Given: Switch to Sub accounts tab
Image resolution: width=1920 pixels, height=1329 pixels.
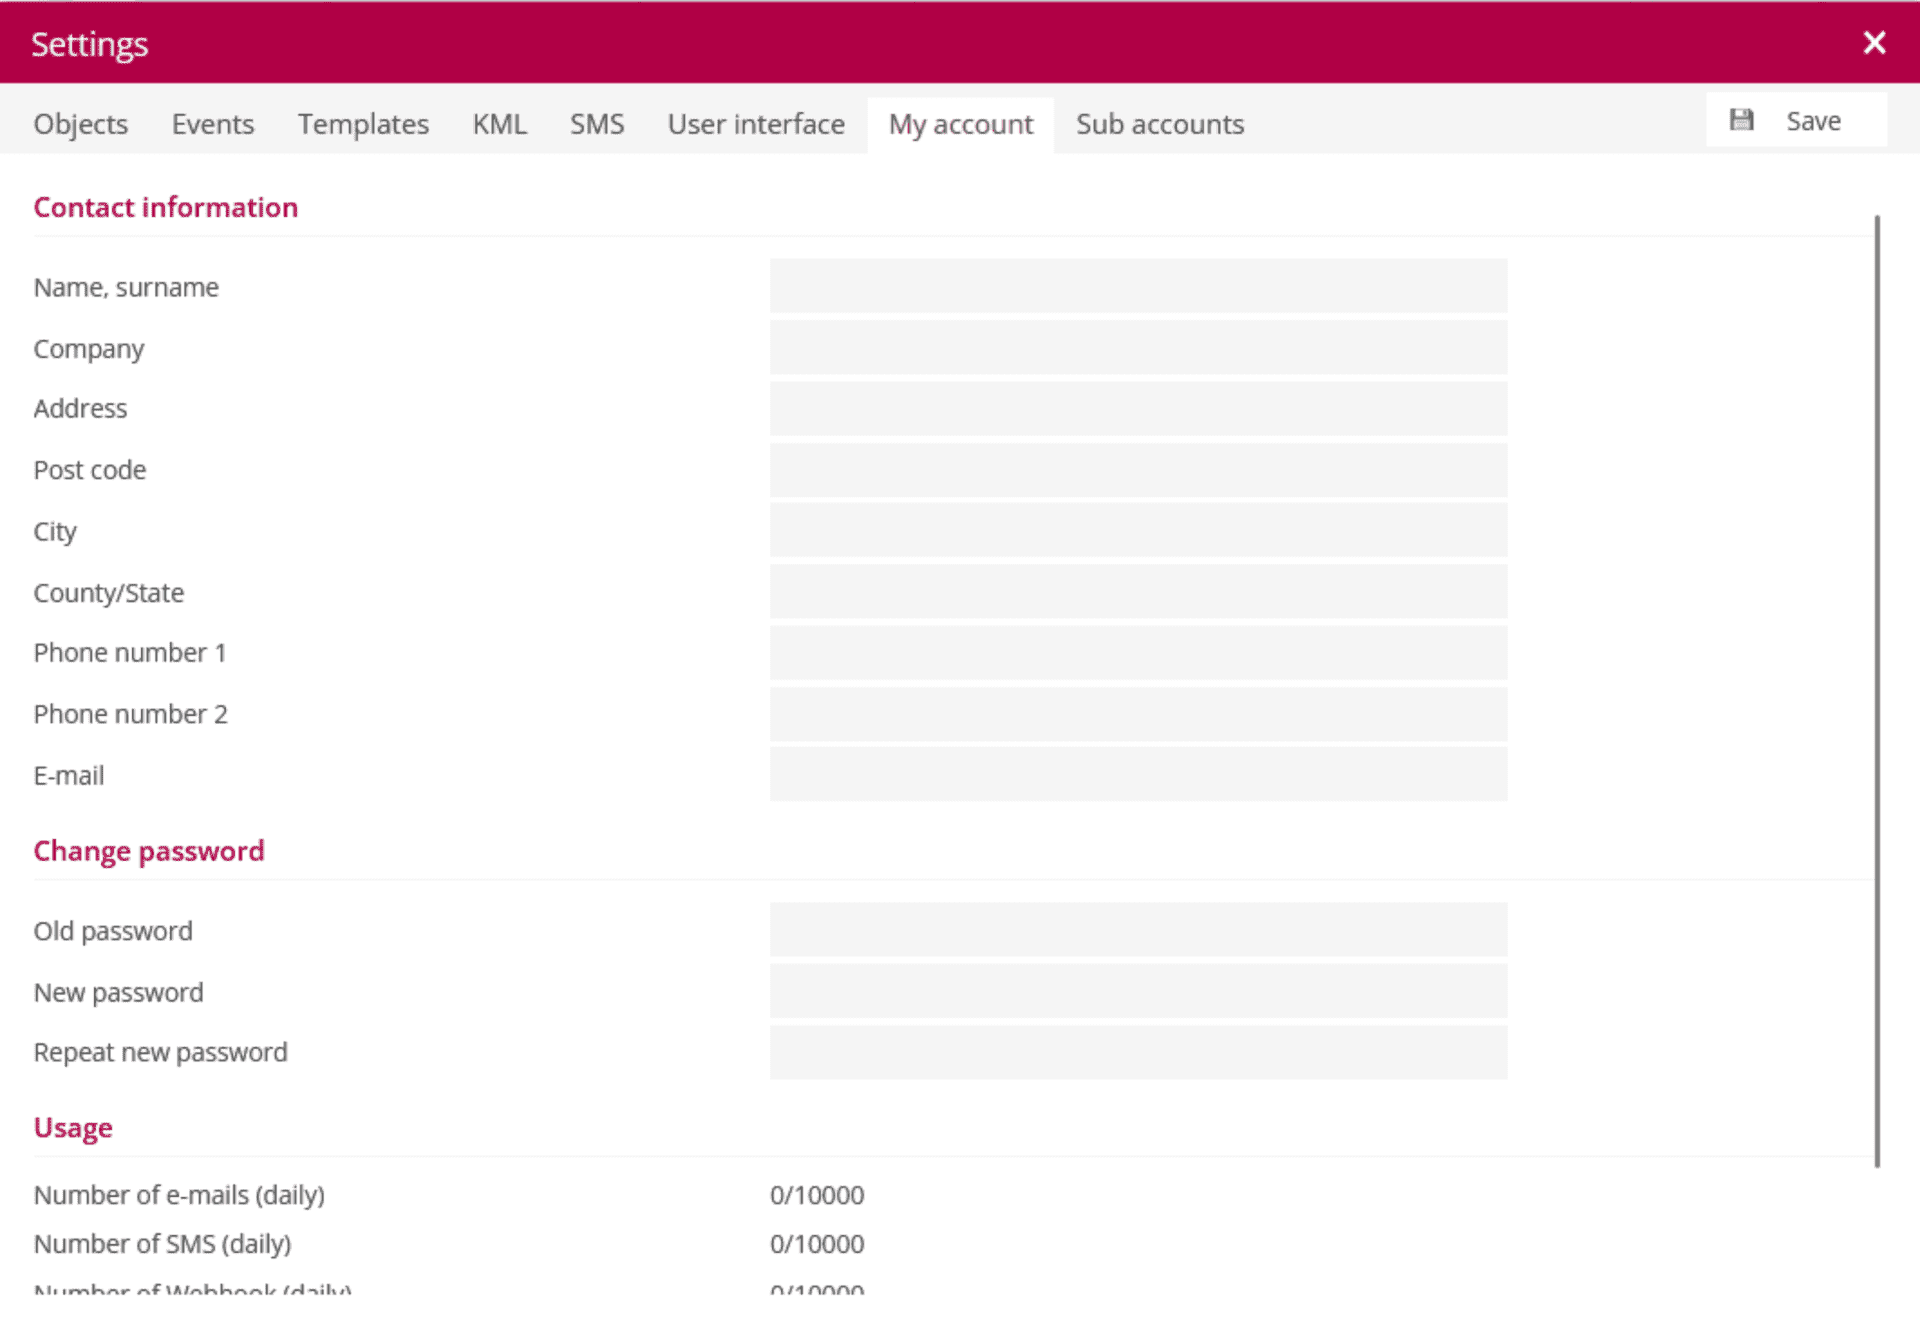Looking at the screenshot, I should pos(1160,124).
